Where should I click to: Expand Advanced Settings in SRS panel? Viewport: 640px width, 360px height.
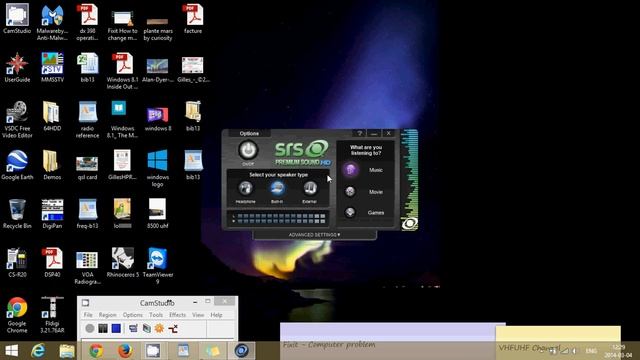(314, 235)
